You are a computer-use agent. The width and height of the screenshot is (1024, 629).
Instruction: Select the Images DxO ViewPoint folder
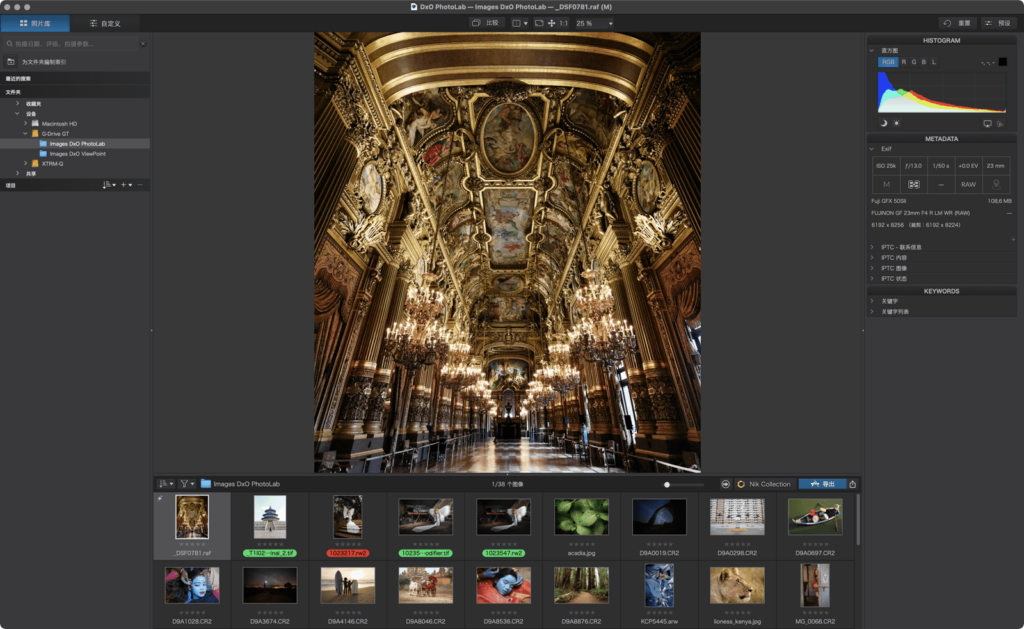(77, 153)
